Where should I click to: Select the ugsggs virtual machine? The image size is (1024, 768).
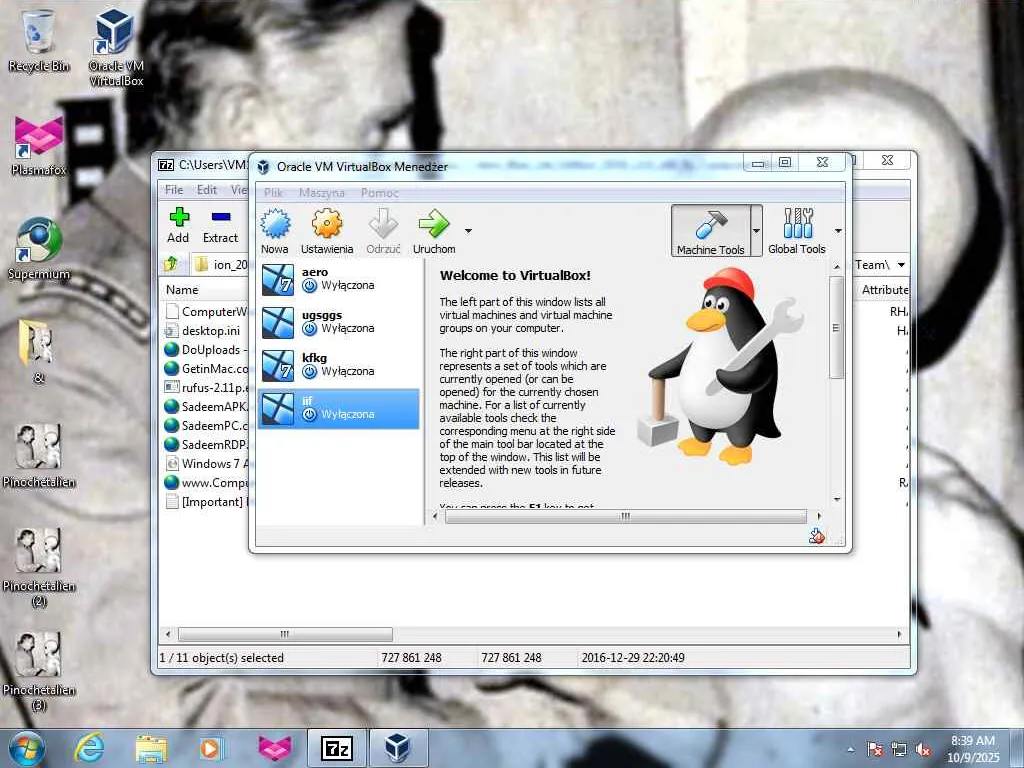(x=338, y=323)
